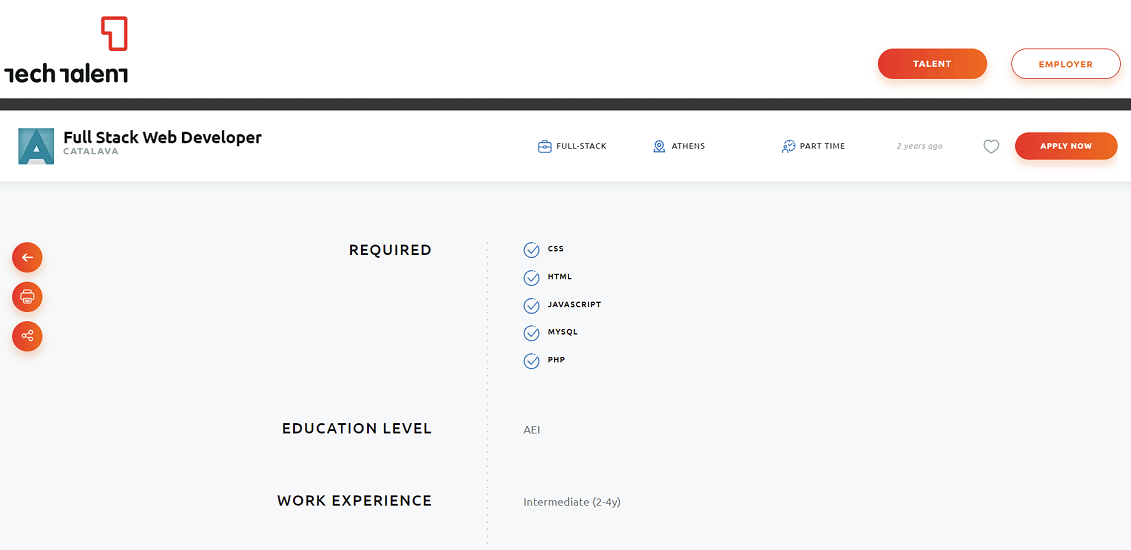Click the Catalava company name
This screenshot has width=1131, height=550.
[x=91, y=151]
